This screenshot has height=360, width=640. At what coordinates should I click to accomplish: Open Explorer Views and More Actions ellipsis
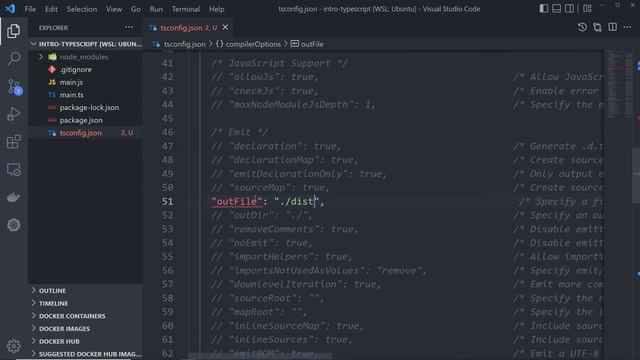(x=129, y=27)
